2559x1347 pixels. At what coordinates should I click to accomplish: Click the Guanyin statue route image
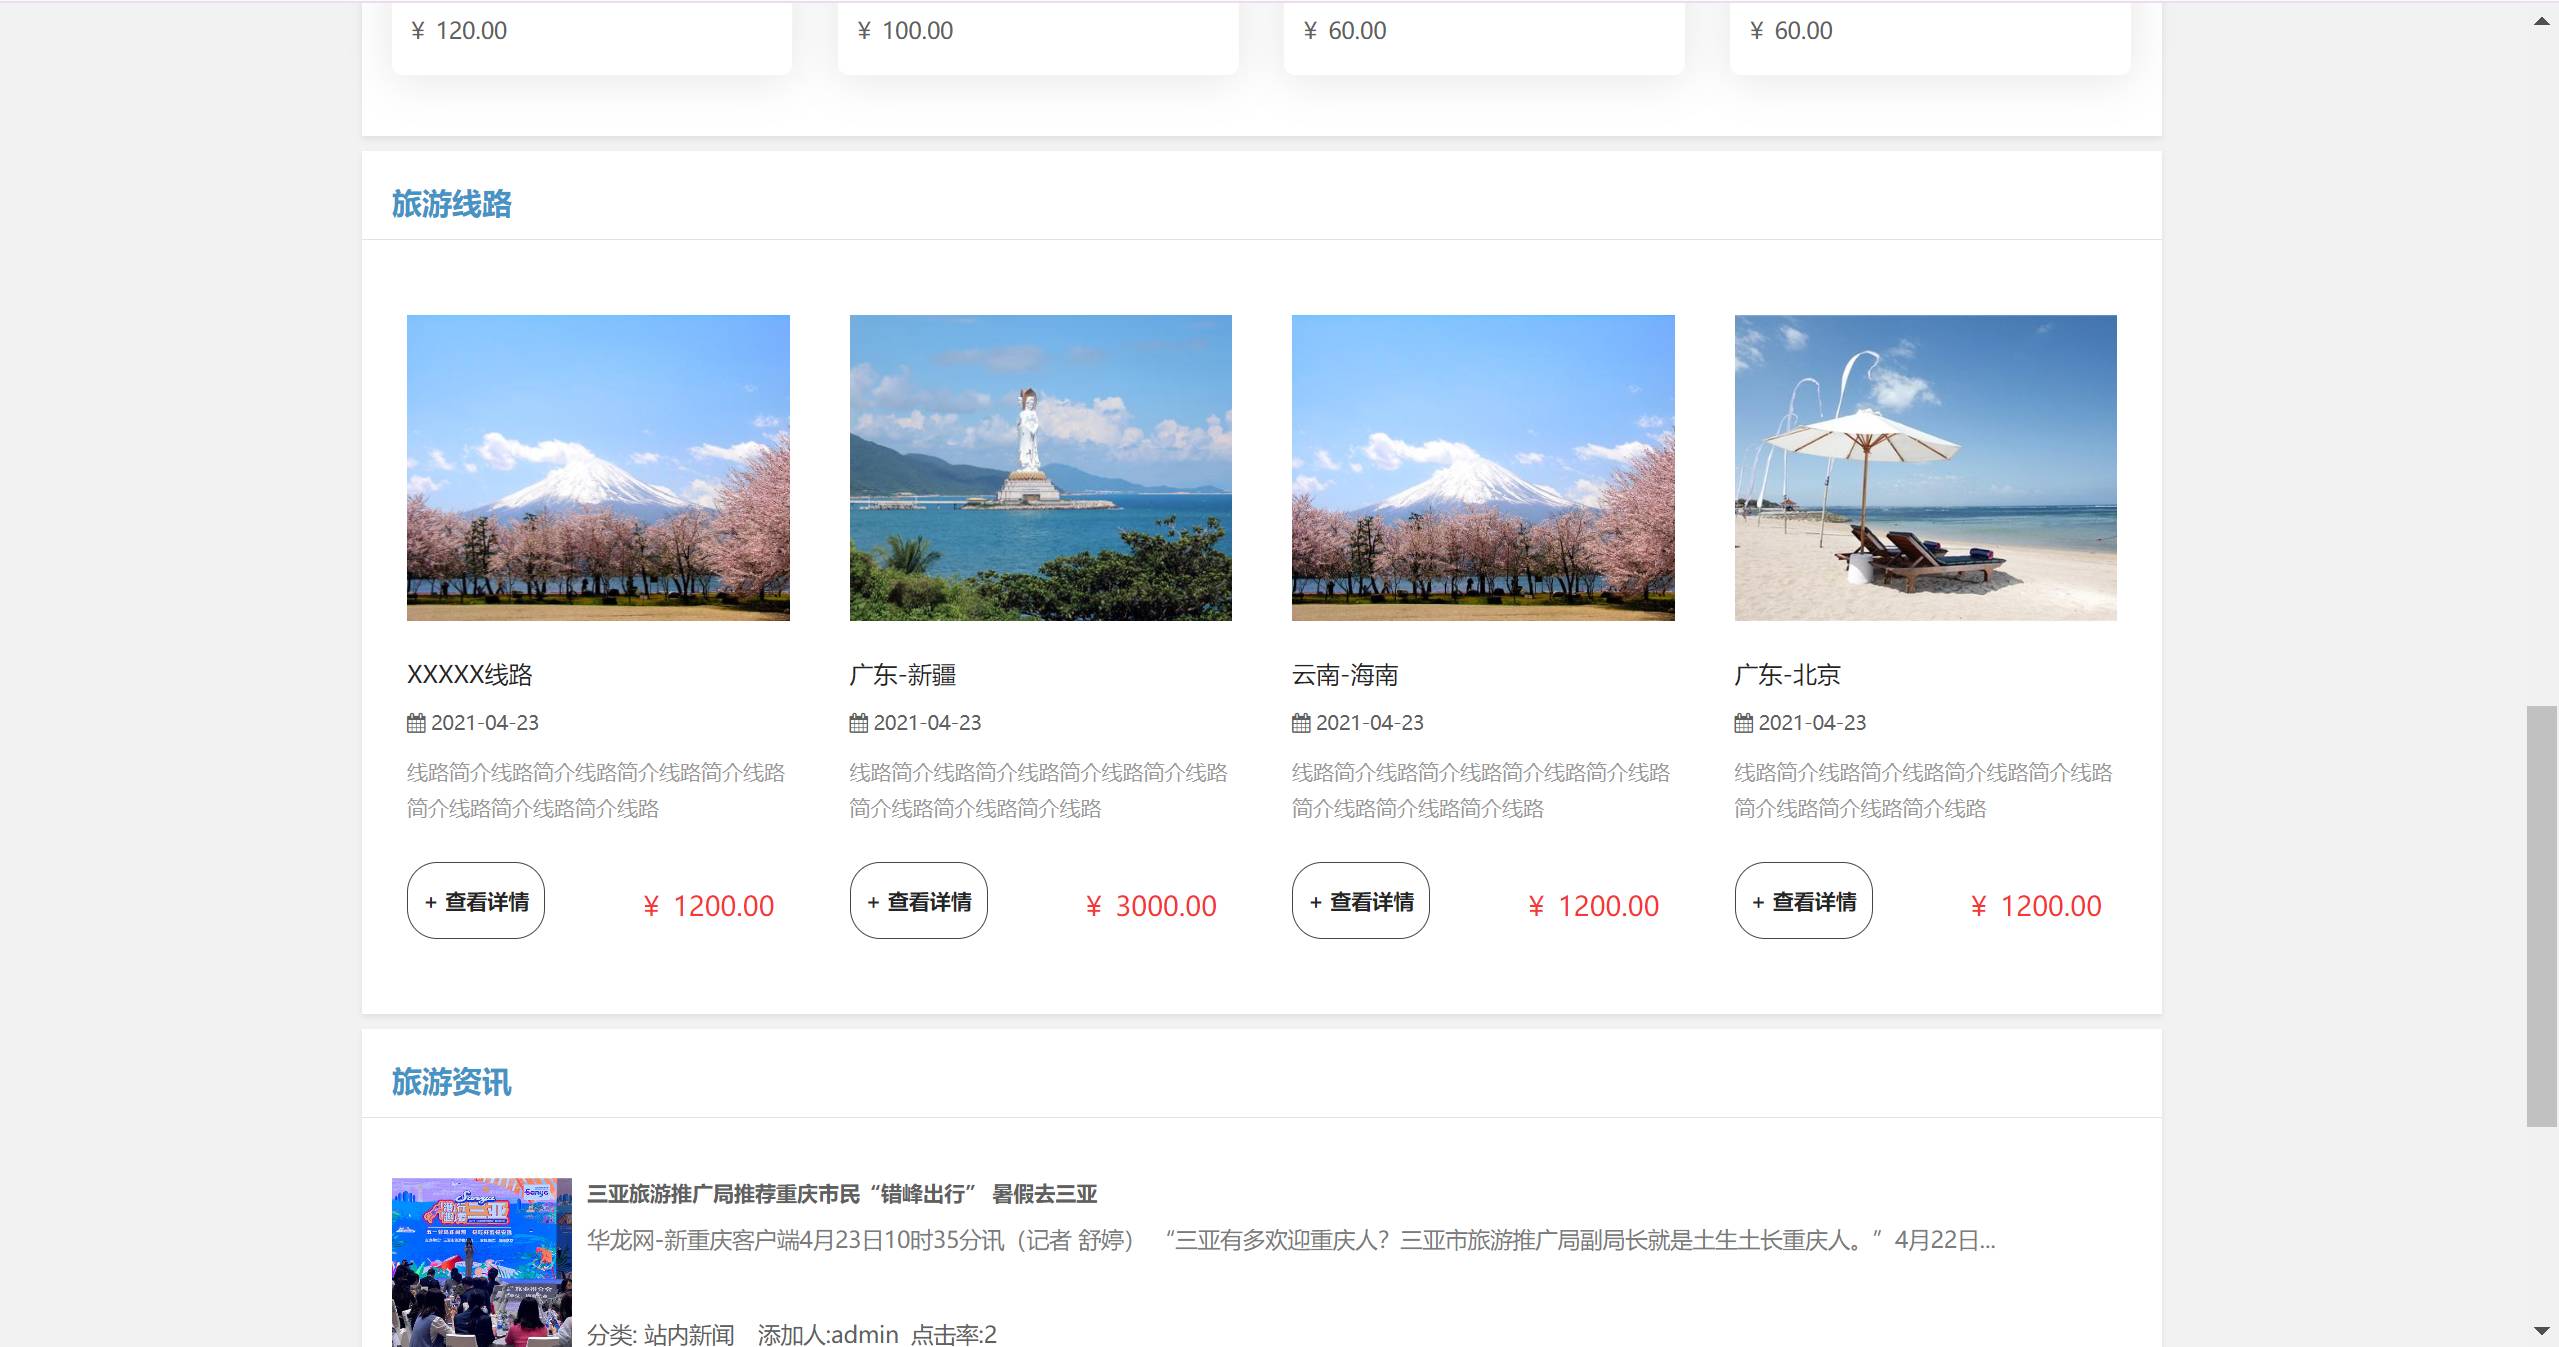(x=1040, y=467)
